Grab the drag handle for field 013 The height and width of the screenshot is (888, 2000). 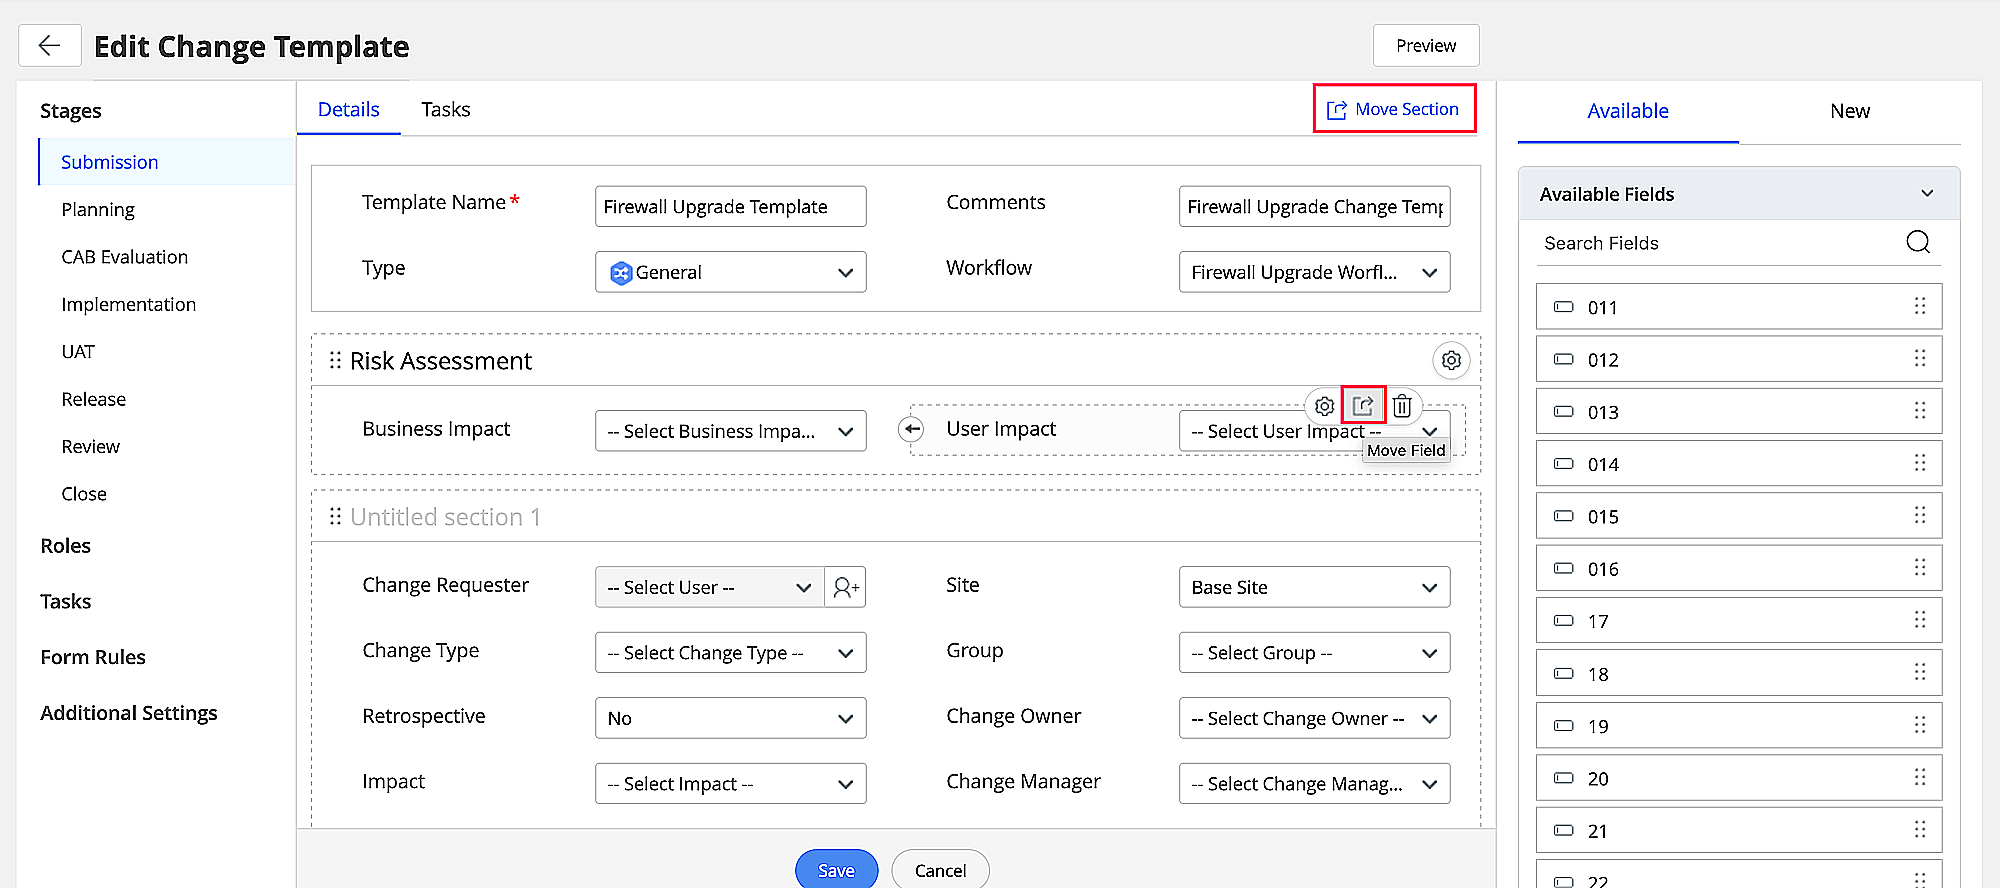coord(1919,411)
